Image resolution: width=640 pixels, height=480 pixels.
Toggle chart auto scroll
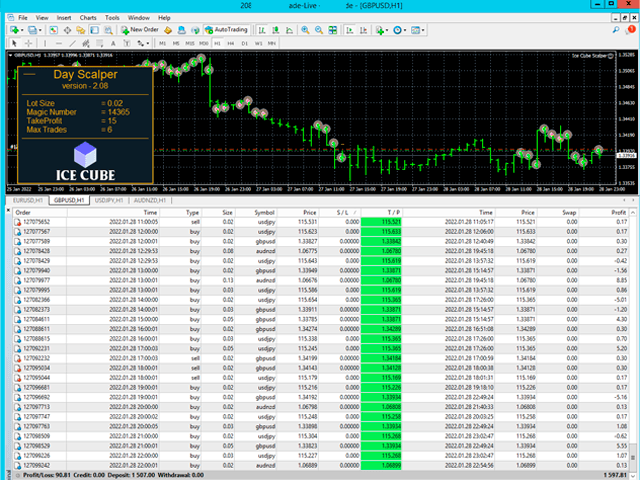click(350, 30)
